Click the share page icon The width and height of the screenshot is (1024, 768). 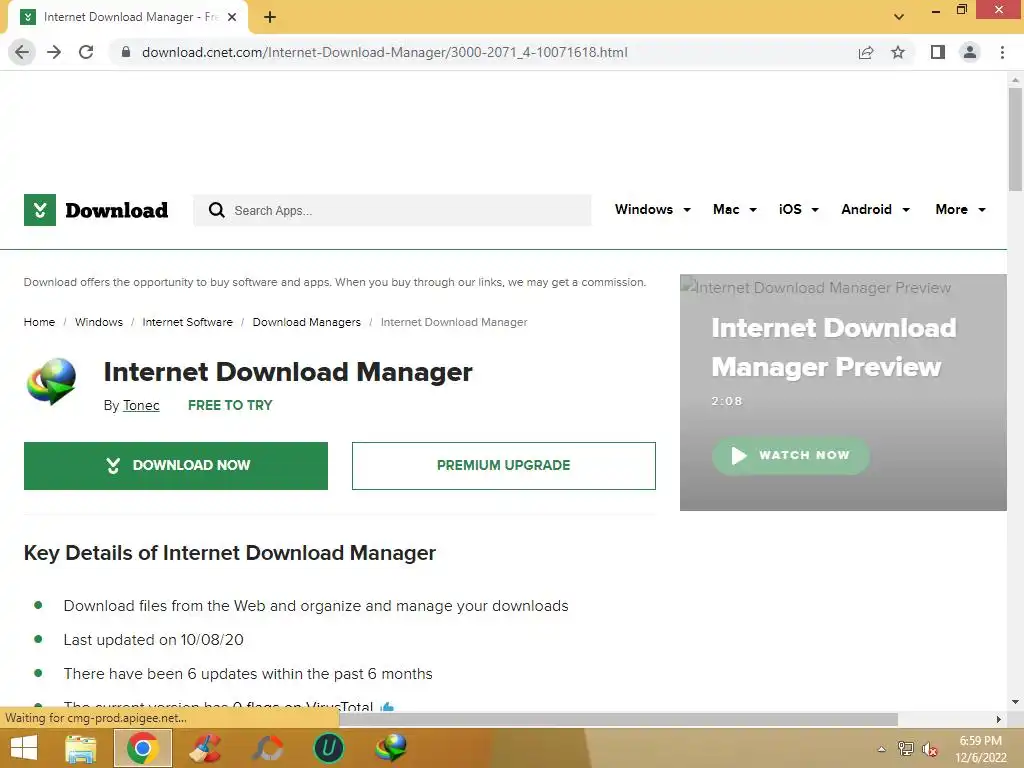866,52
